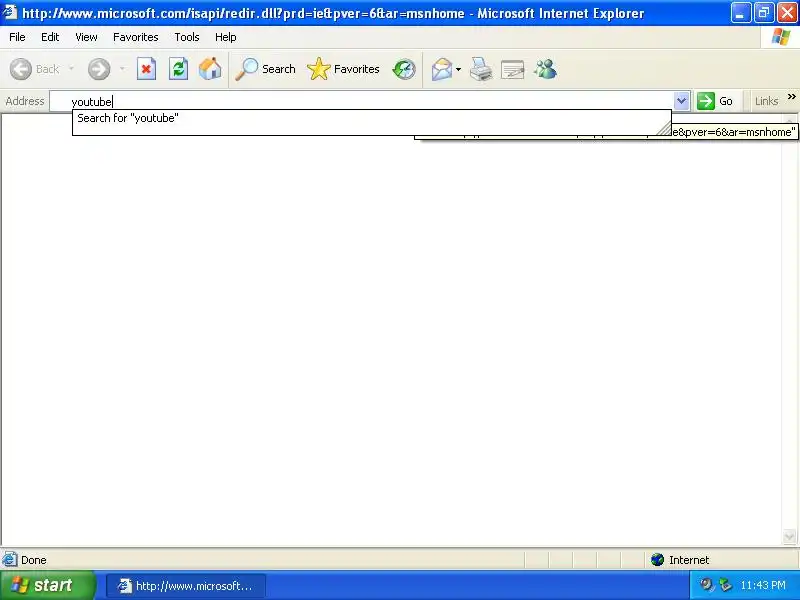Click the Done status bar text
Viewport: 800px width, 600px height.
[34, 560]
